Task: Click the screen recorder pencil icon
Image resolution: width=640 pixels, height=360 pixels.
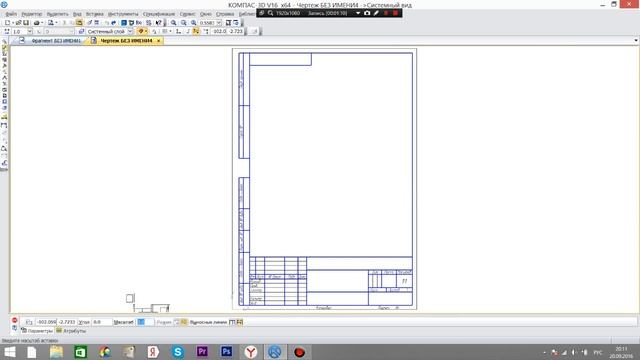Action: click(376, 13)
